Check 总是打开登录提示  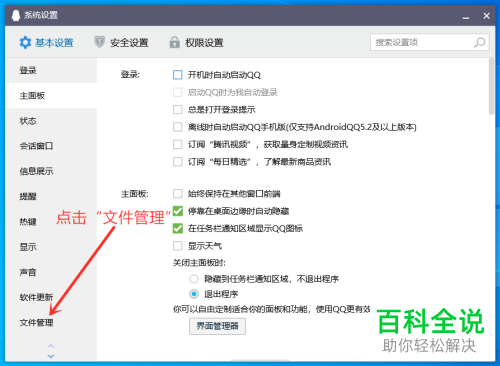pos(178,110)
